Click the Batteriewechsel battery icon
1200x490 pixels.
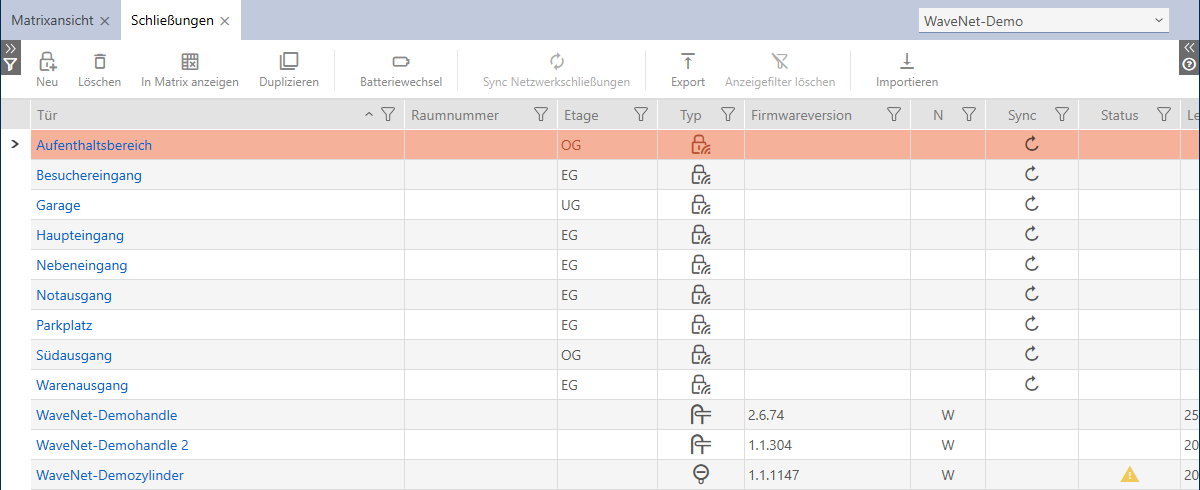[401, 62]
